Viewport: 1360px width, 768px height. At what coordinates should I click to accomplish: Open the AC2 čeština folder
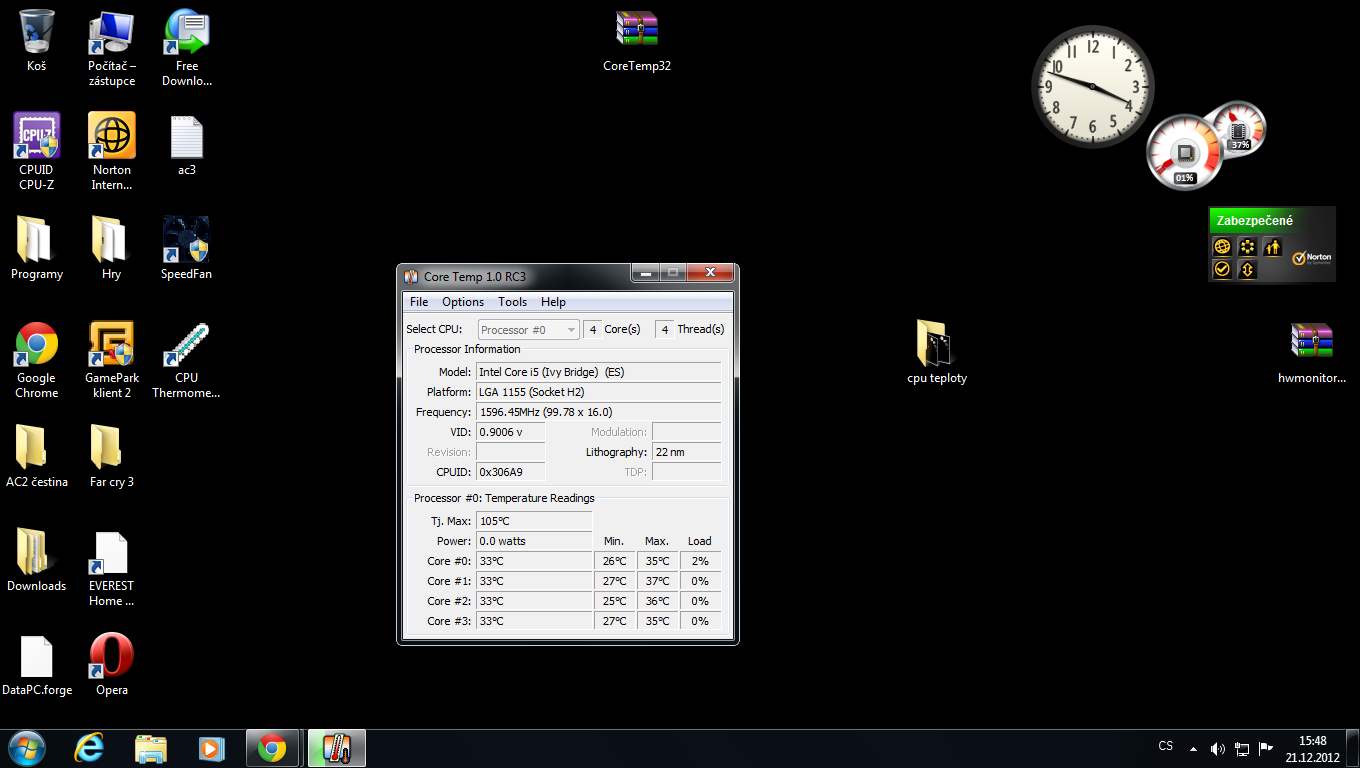37,457
